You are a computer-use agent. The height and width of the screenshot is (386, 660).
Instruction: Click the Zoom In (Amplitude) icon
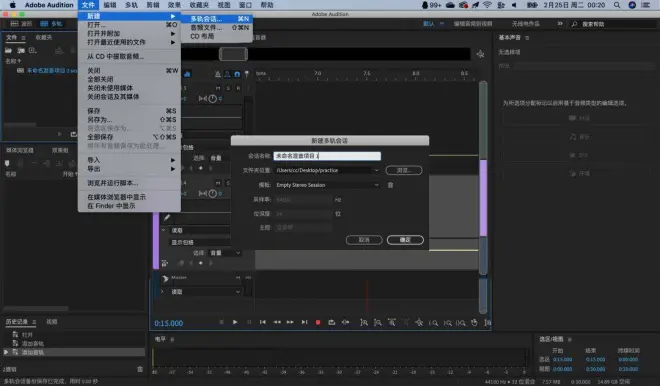pos(364,322)
